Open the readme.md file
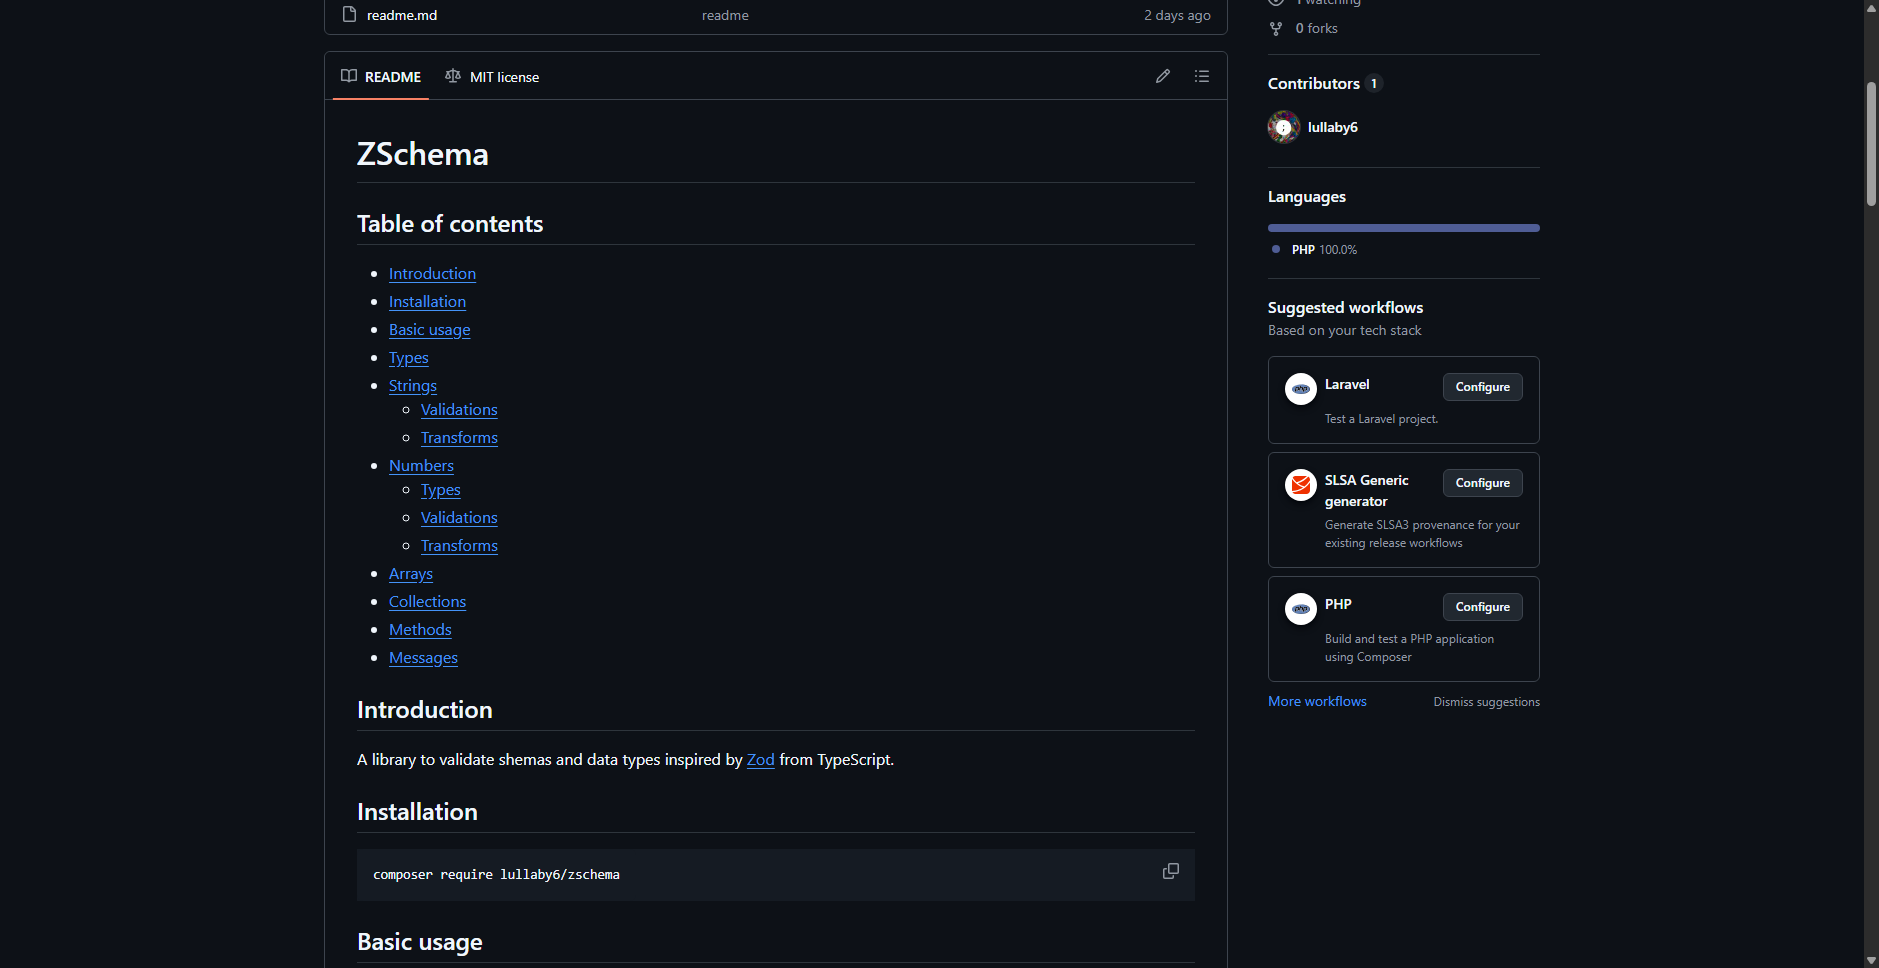1879x968 pixels. [402, 15]
